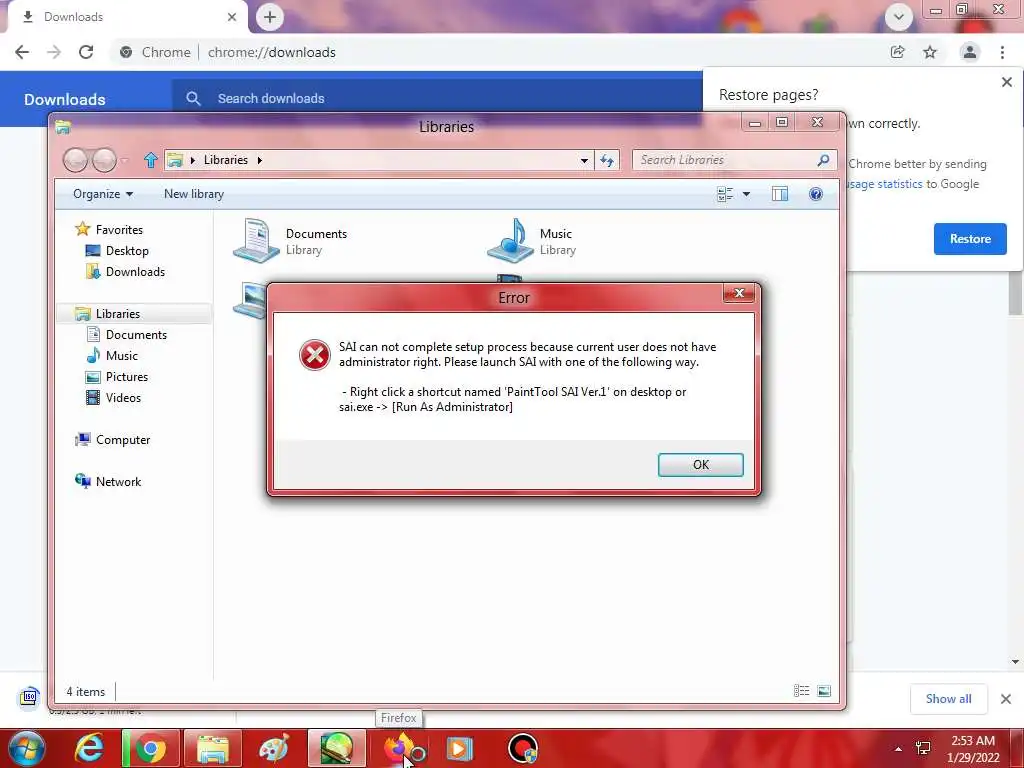Click Chrome's back arrow
This screenshot has width=1024, height=768.
tap(22, 52)
